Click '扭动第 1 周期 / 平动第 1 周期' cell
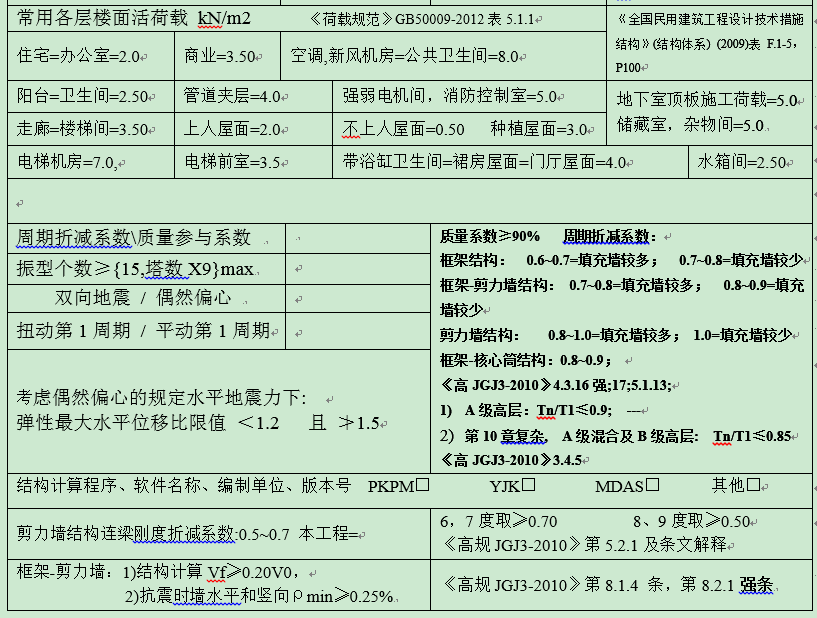Screen dimensions: 817x618 [x=146, y=331]
